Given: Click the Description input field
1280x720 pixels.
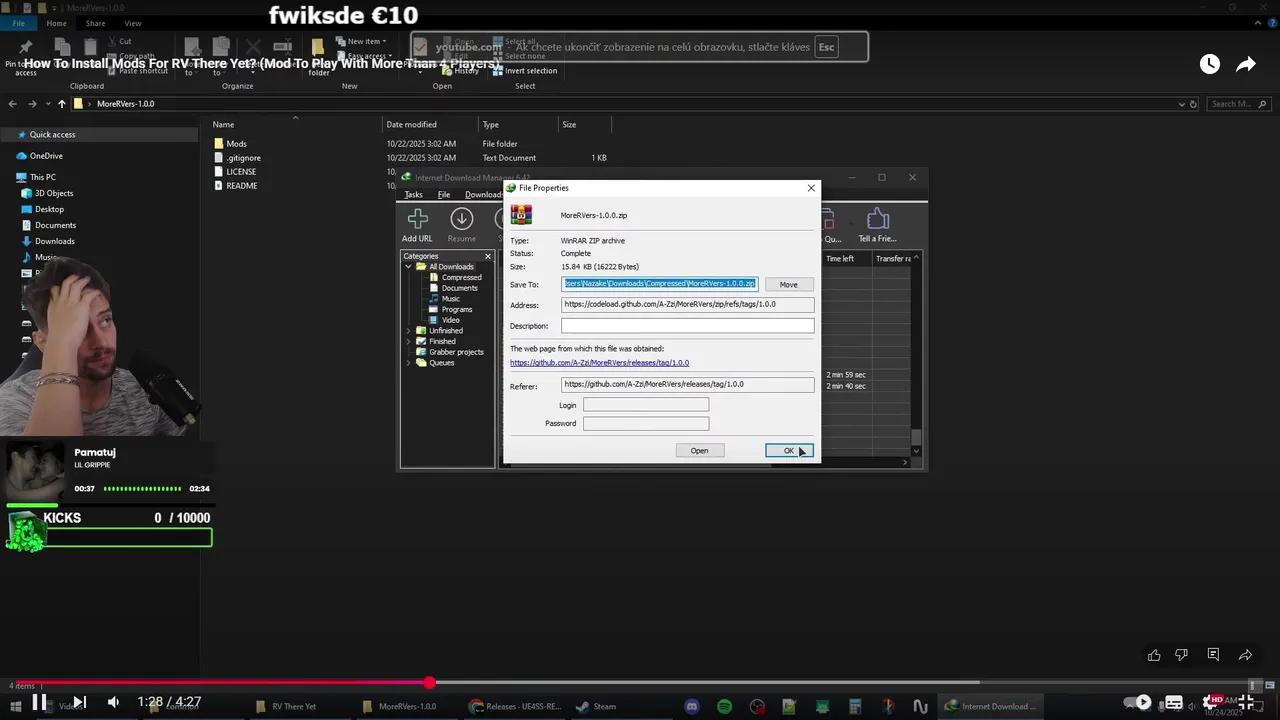Looking at the screenshot, I should click(688, 326).
